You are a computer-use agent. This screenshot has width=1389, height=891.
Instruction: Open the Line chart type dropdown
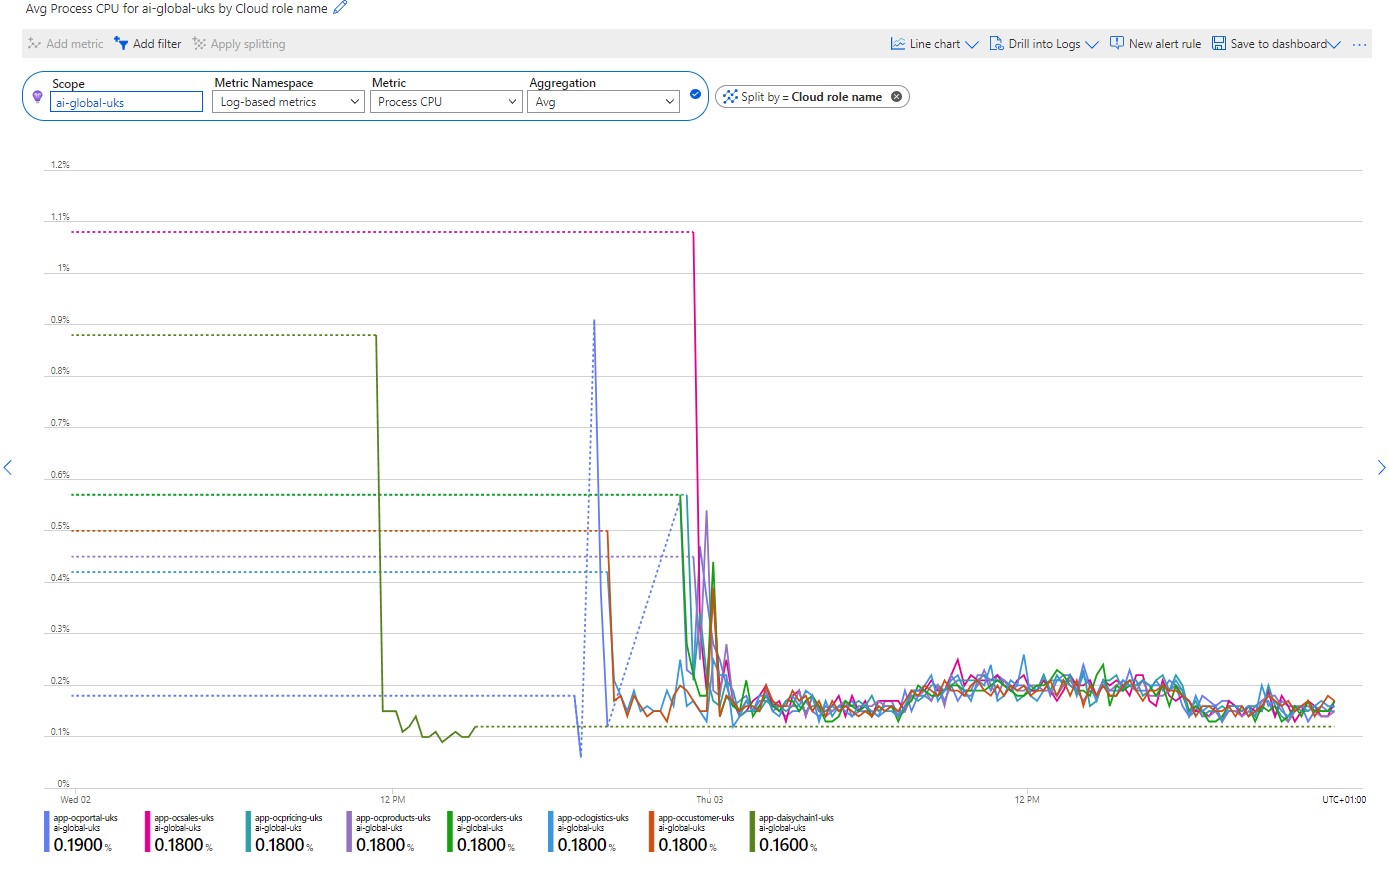(934, 44)
